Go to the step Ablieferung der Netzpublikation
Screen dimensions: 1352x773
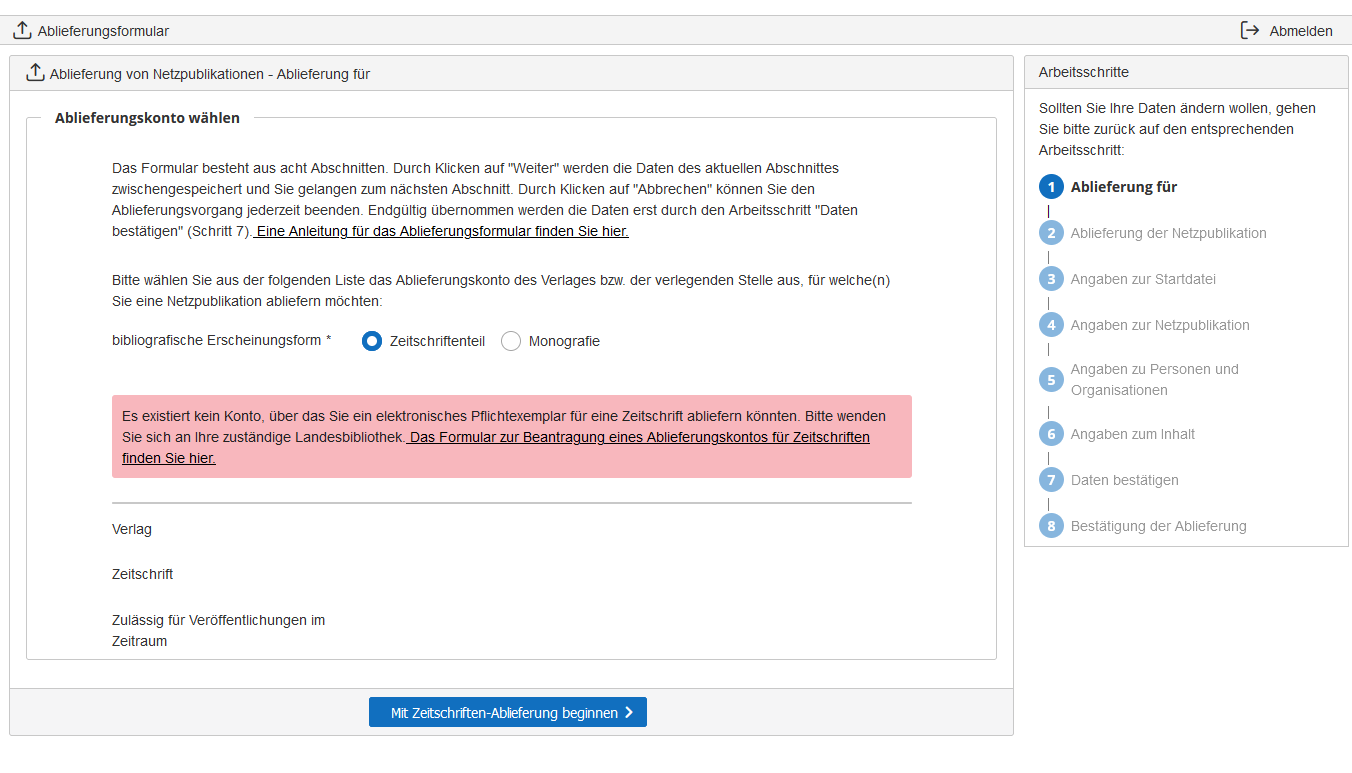pyautogui.click(x=1169, y=233)
